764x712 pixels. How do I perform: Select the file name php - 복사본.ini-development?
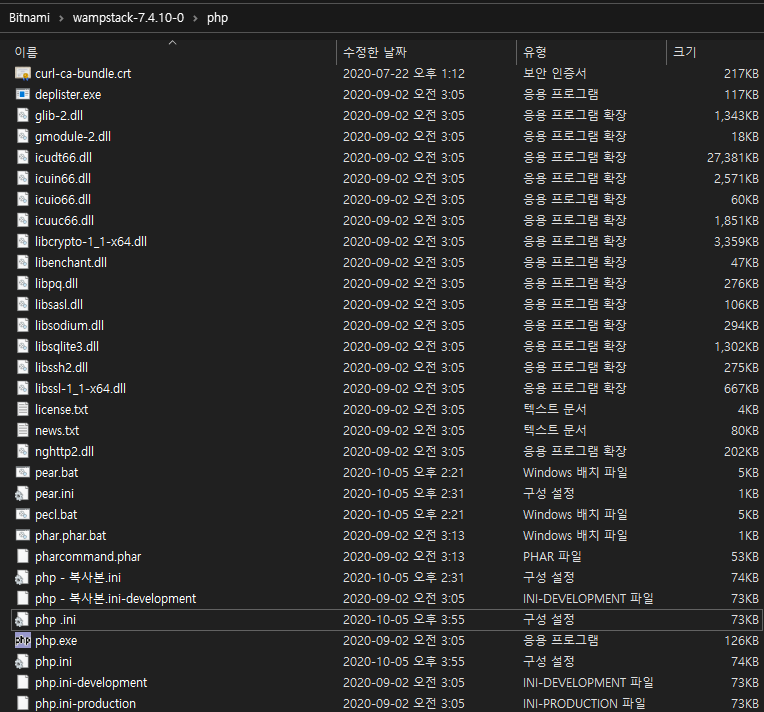coord(115,598)
